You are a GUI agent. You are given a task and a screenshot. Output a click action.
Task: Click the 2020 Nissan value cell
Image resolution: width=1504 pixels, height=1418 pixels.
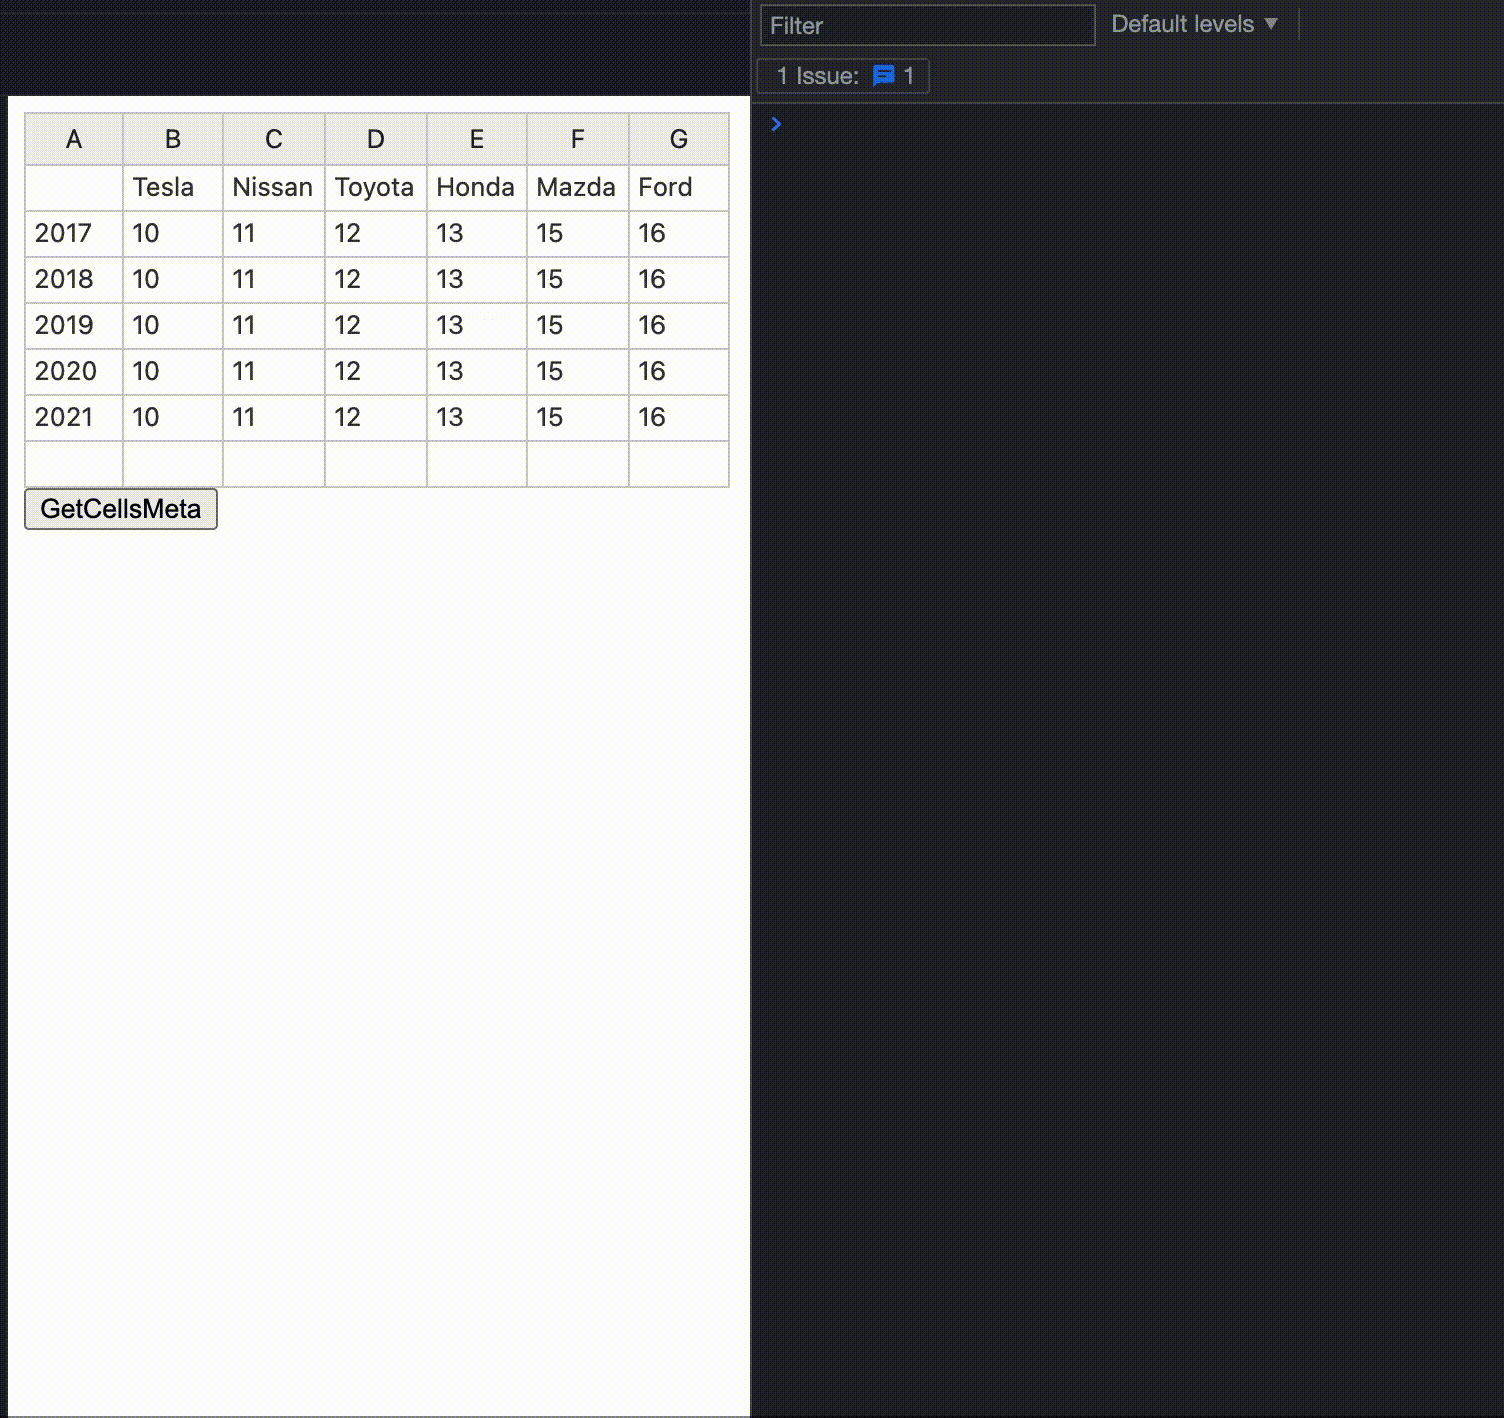[273, 371]
